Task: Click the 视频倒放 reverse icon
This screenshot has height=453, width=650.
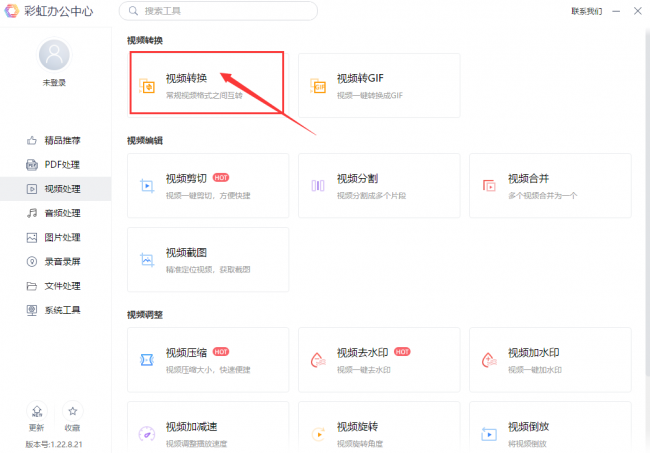Action: pos(489,434)
